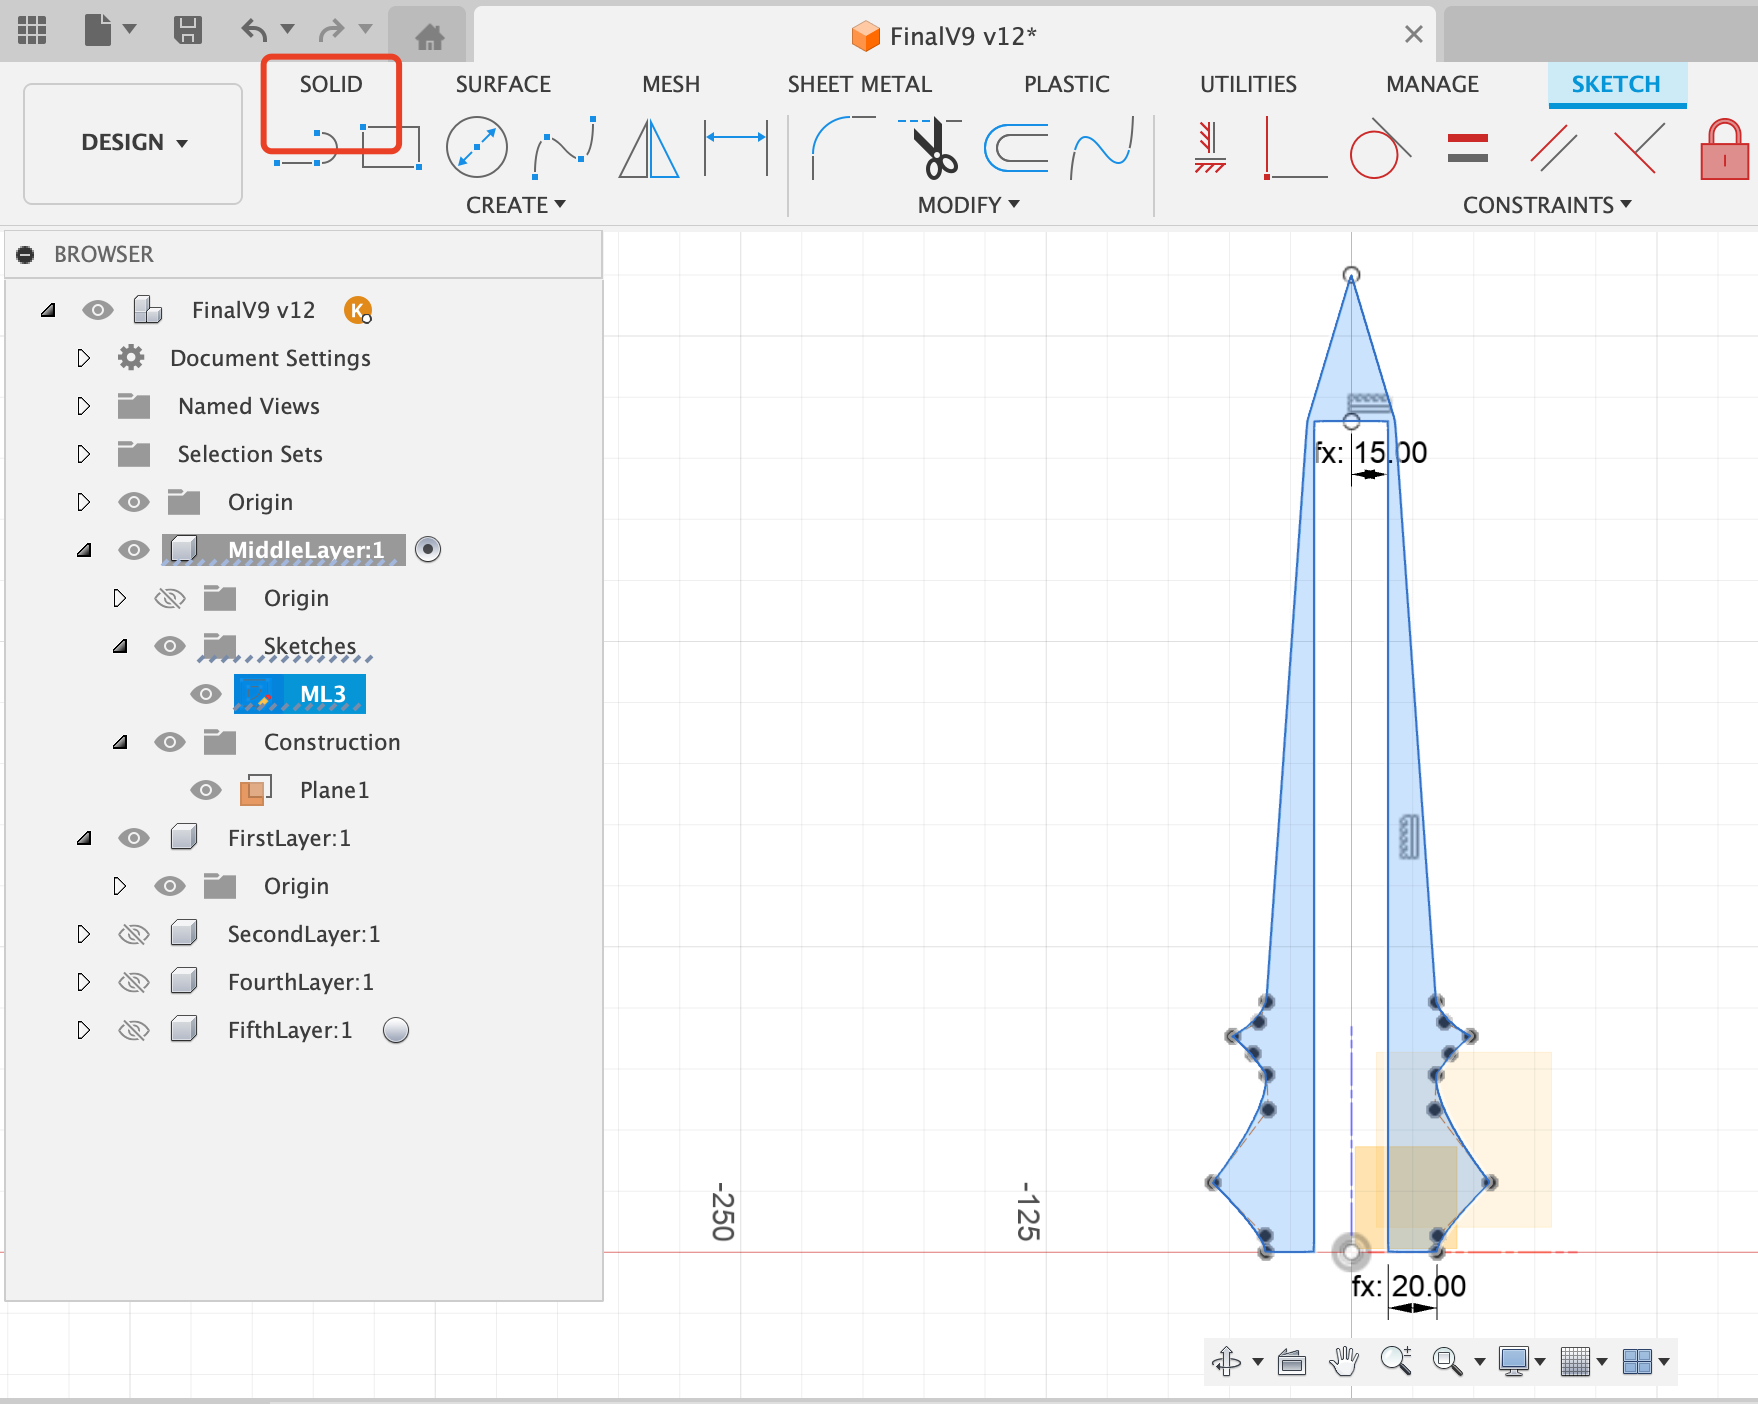1758x1404 pixels.
Task: Select the Mirror tool
Action: point(649,147)
